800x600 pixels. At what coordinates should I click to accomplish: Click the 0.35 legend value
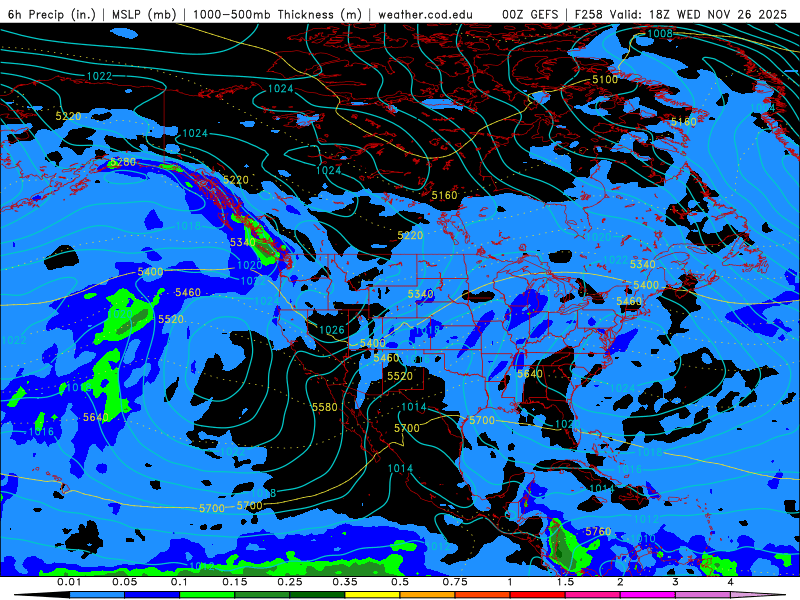345,582
